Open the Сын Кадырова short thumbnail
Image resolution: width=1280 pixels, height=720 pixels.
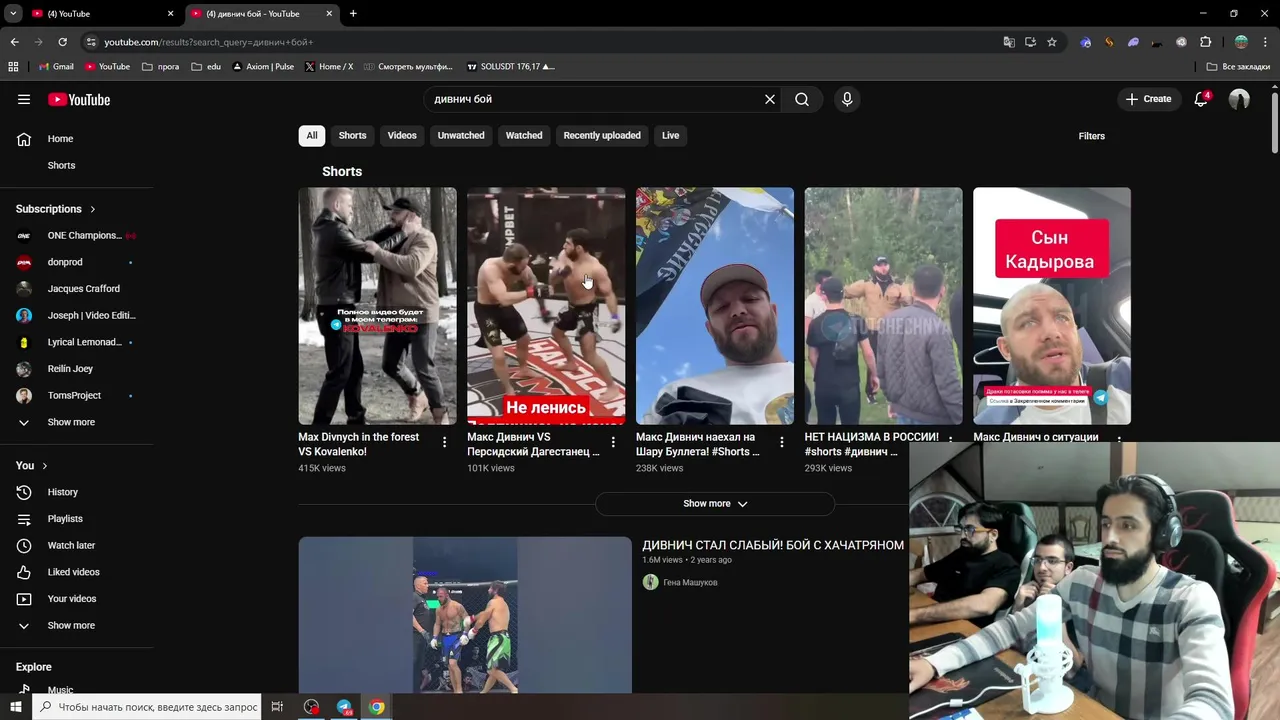click(1052, 306)
